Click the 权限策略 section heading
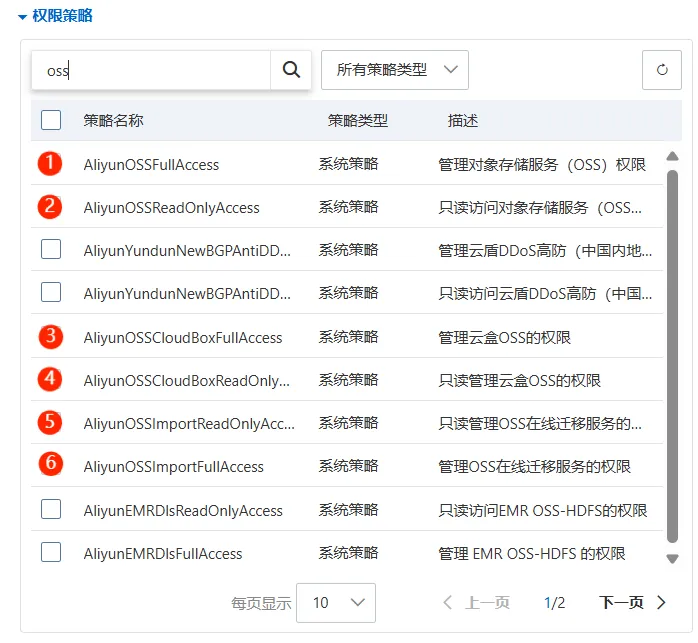The width and height of the screenshot is (698, 643). (x=62, y=16)
